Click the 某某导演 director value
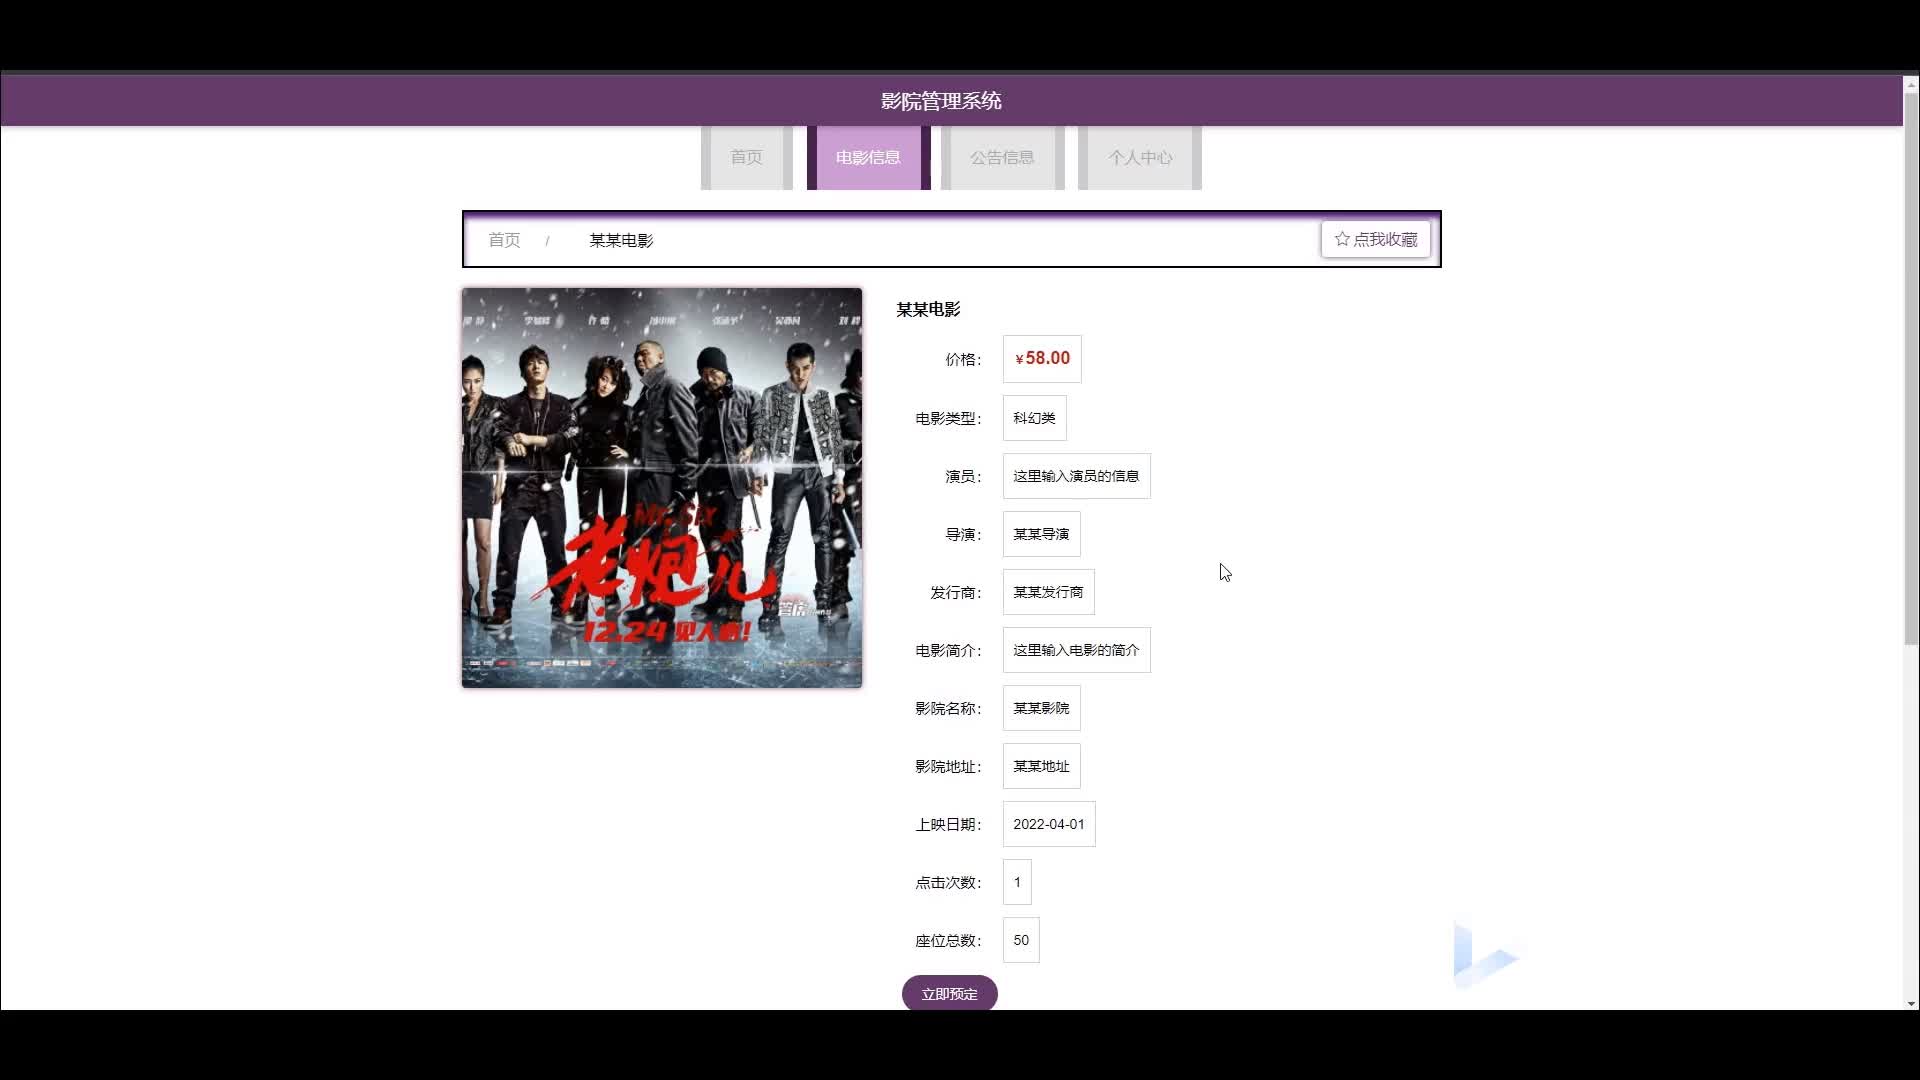The image size is (1920, 1080). [1041, 534]
